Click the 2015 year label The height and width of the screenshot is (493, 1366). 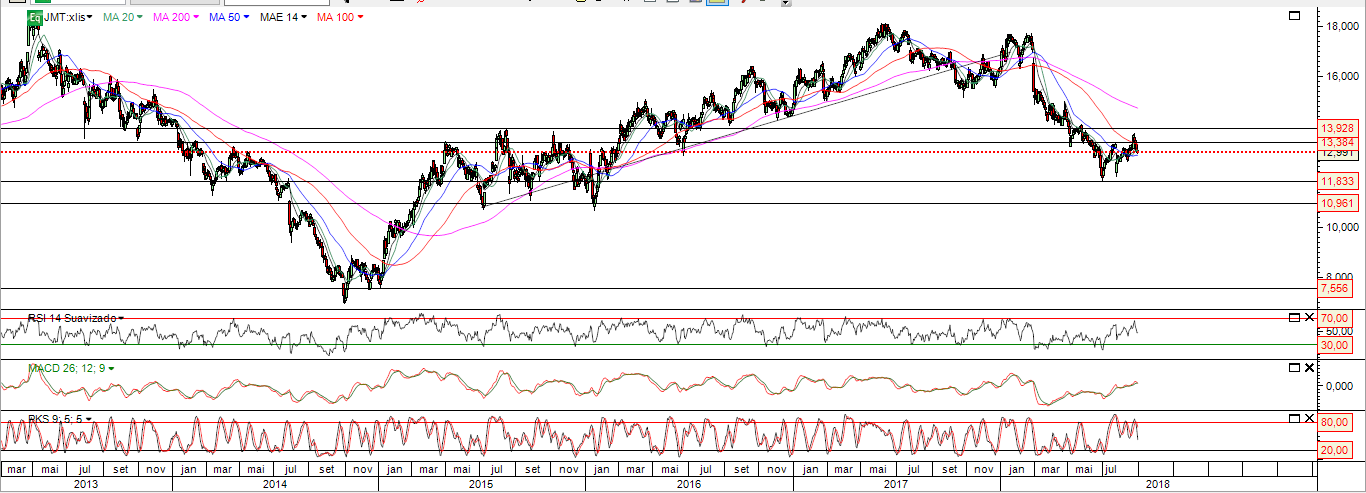tap(481, 484)
